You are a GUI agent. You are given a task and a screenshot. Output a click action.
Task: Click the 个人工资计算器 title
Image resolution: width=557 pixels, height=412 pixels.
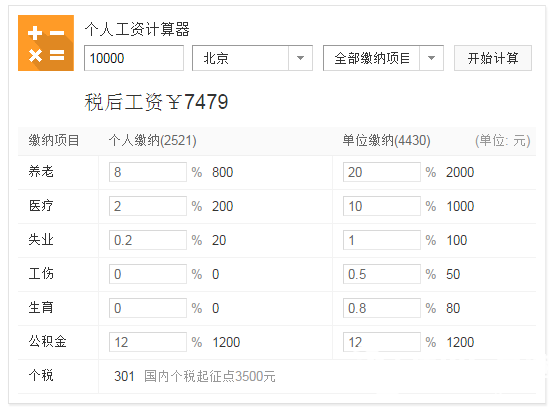pos(137,29)
